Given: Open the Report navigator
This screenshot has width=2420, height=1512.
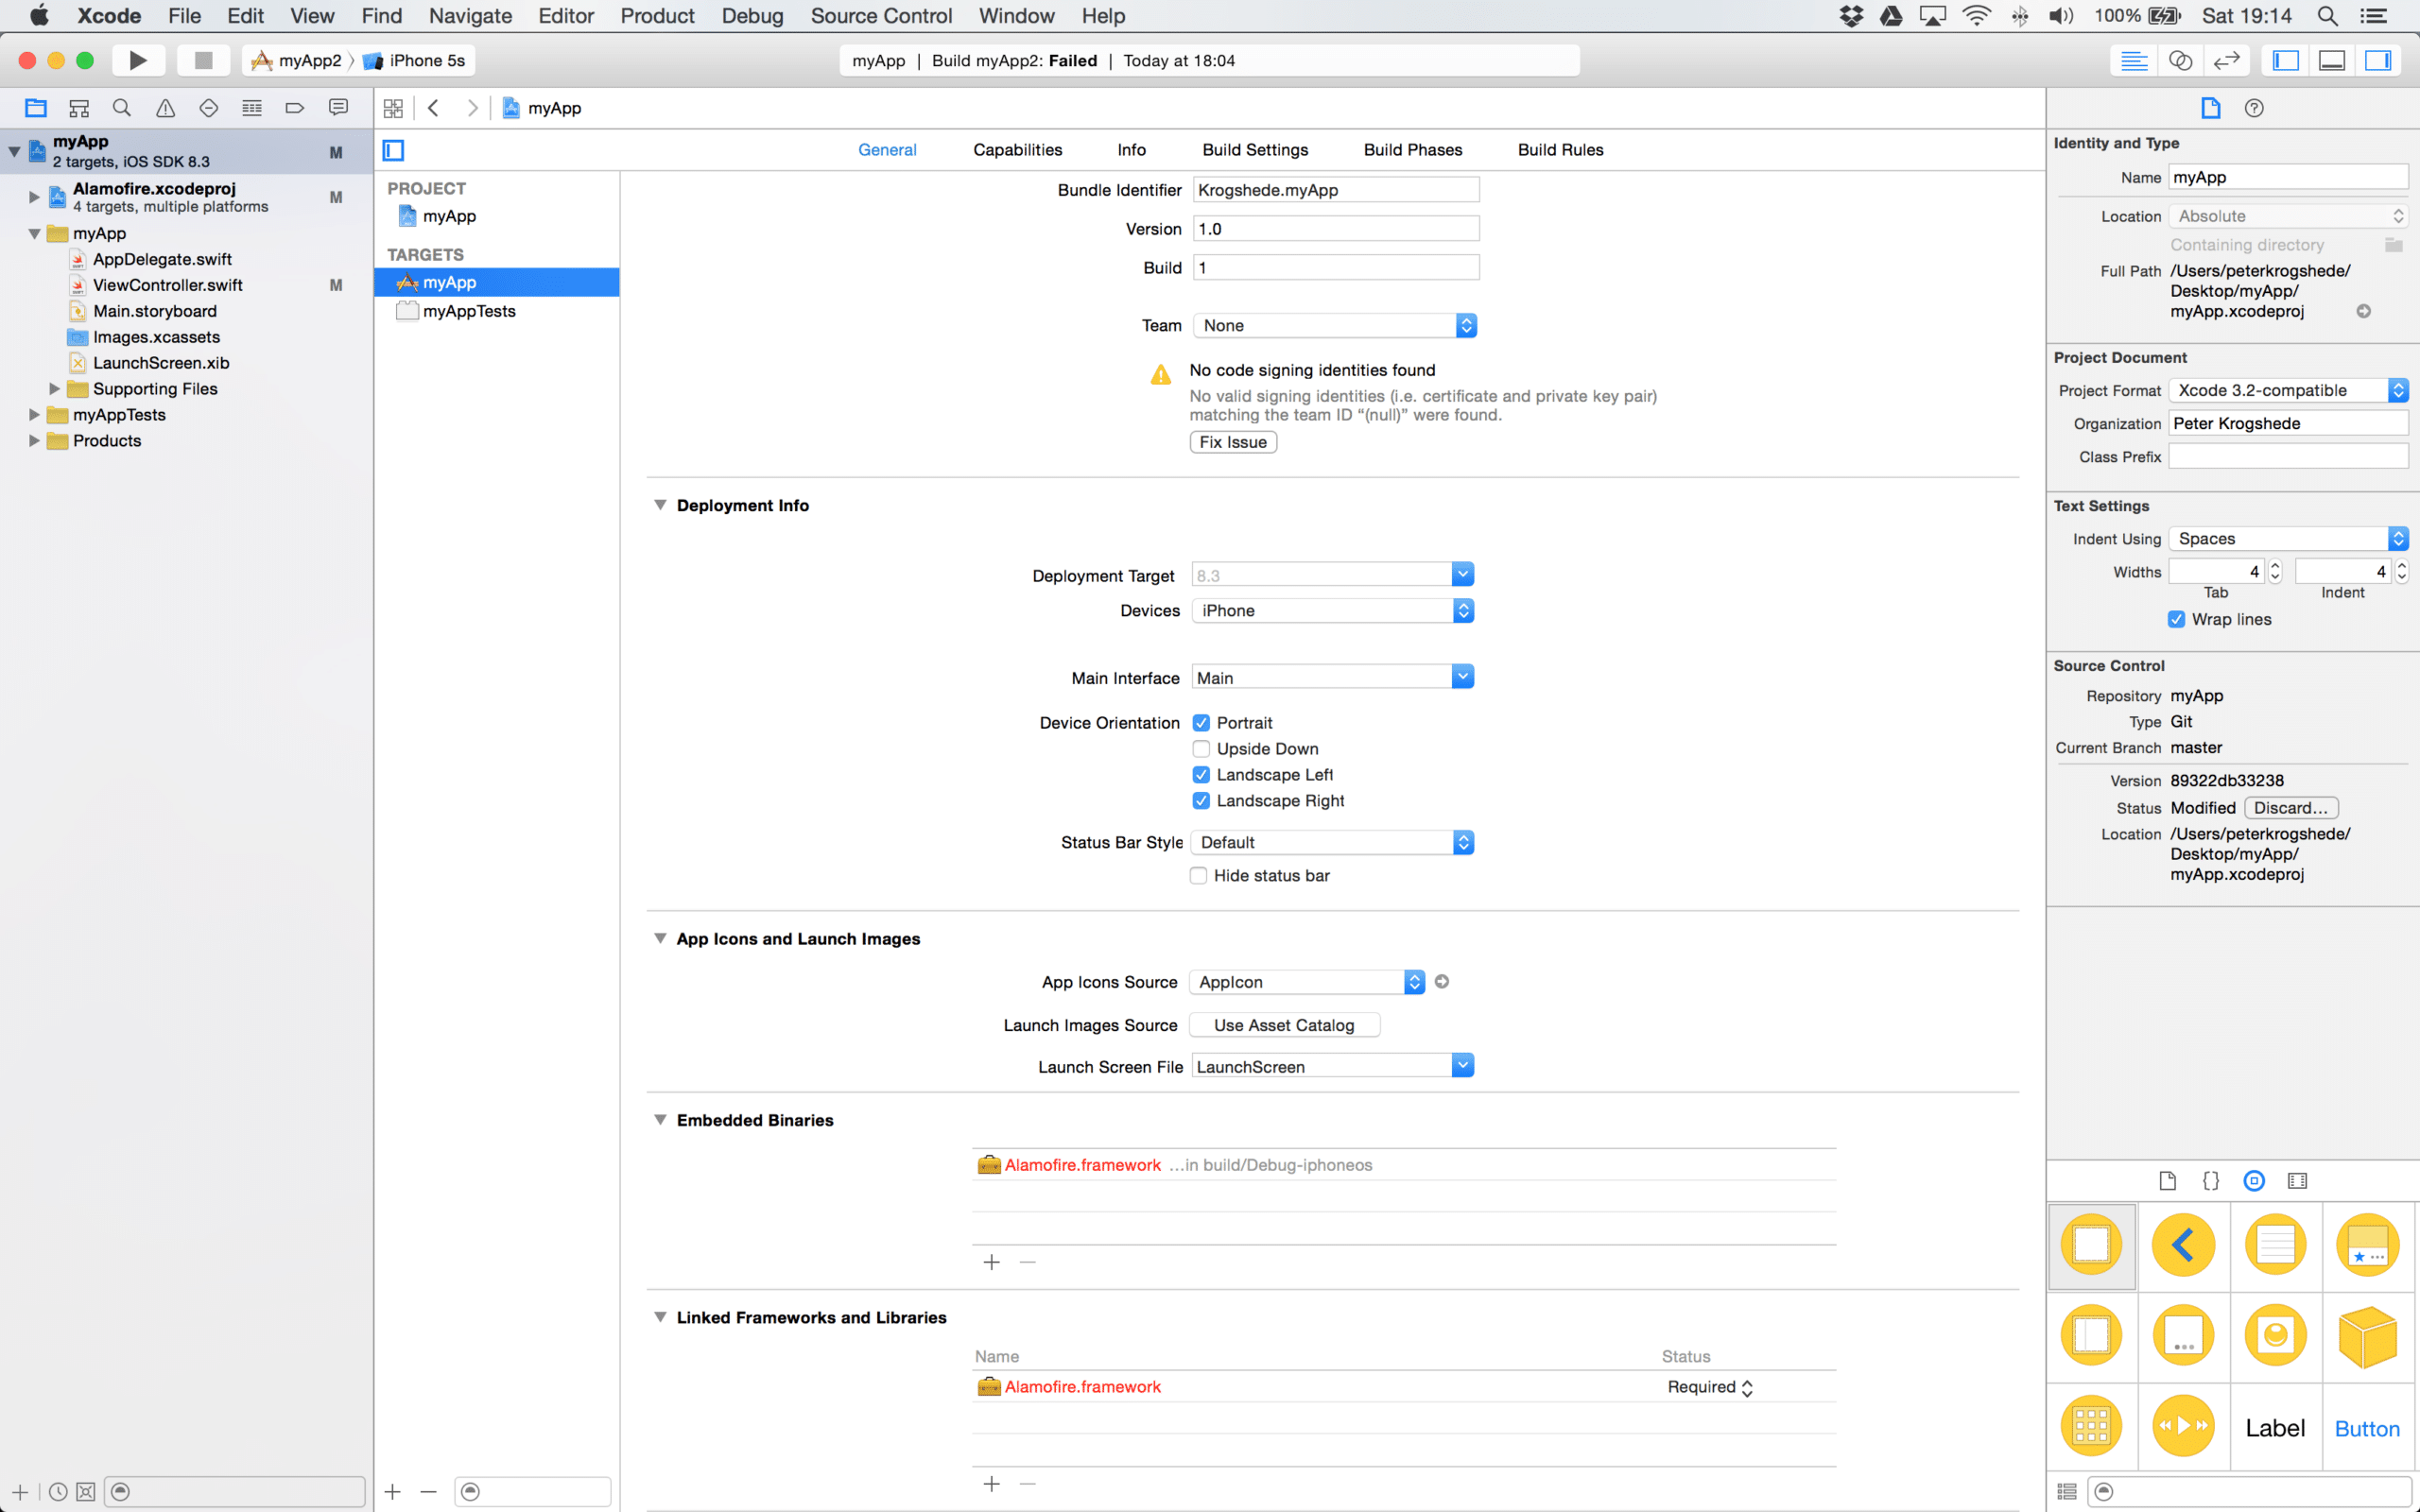Looking at the screenshot, I should [338, 108].
